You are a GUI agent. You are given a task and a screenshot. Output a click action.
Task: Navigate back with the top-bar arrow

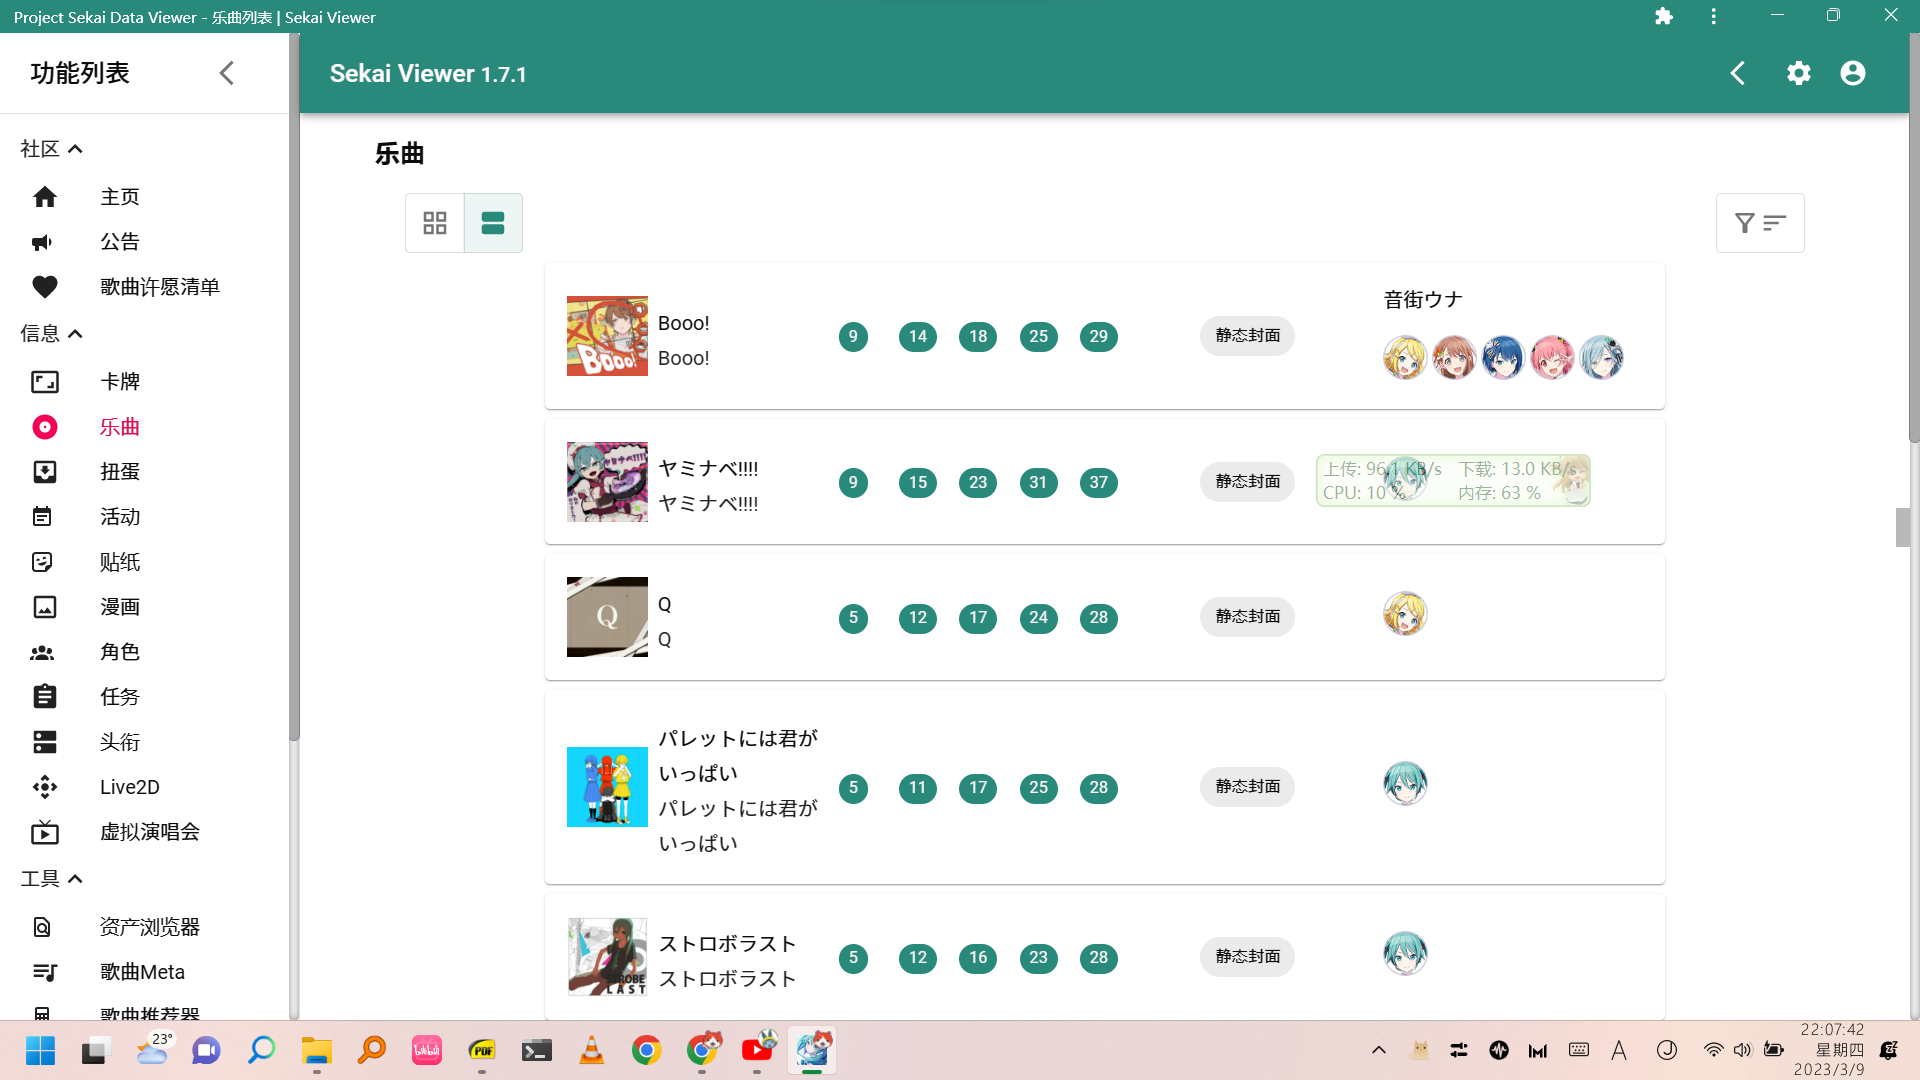(1738, 73)
